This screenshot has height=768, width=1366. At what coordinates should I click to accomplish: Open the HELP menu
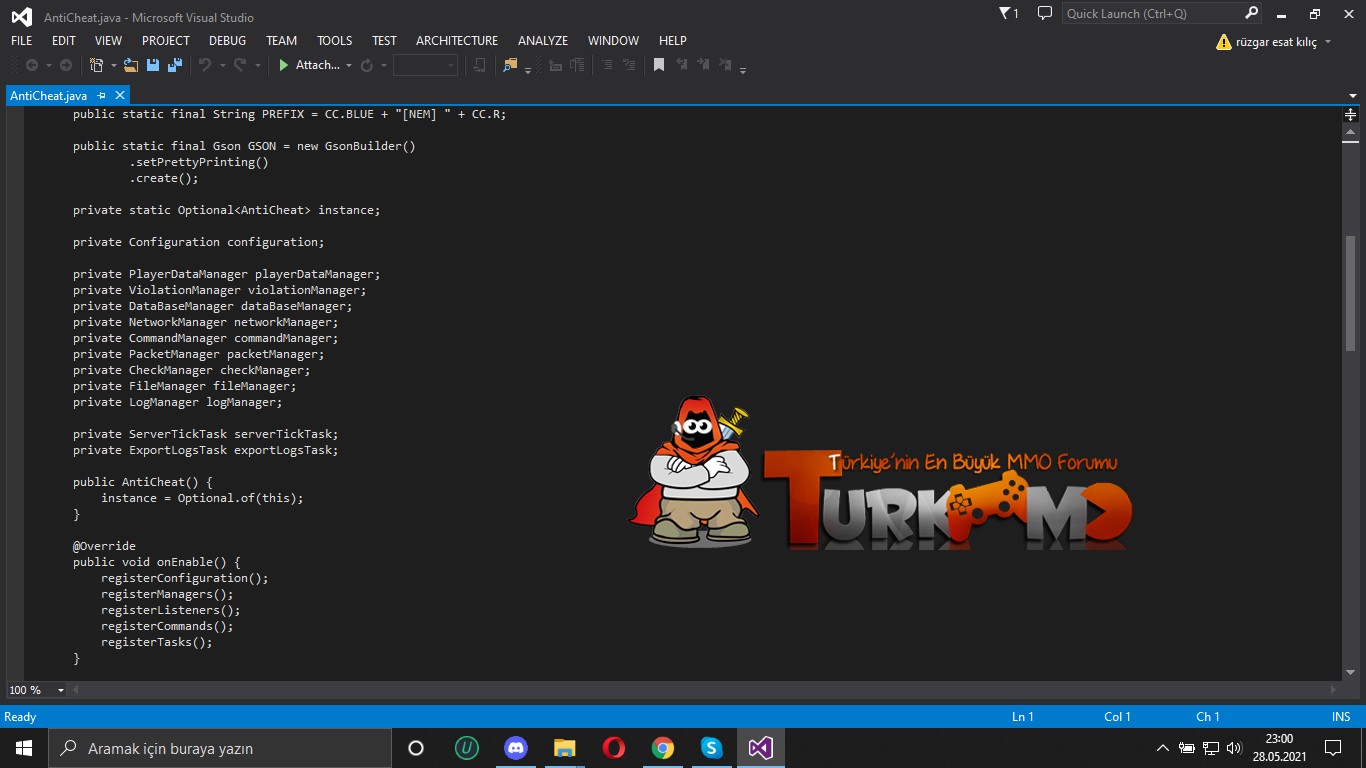[673, 41]
